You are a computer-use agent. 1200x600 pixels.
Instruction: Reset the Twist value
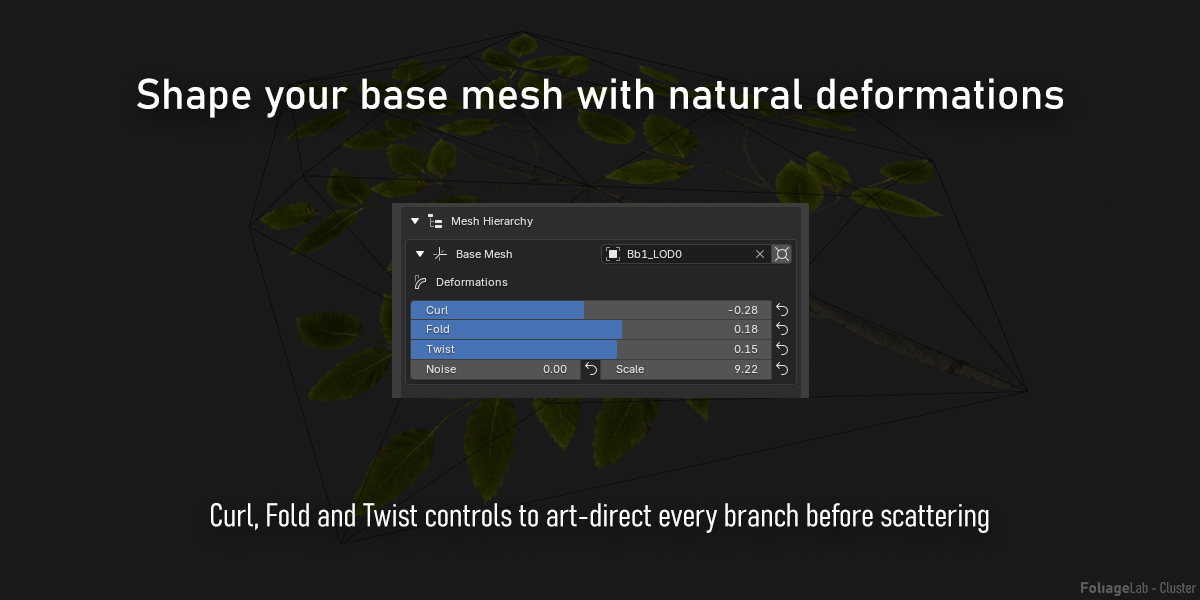782,349
